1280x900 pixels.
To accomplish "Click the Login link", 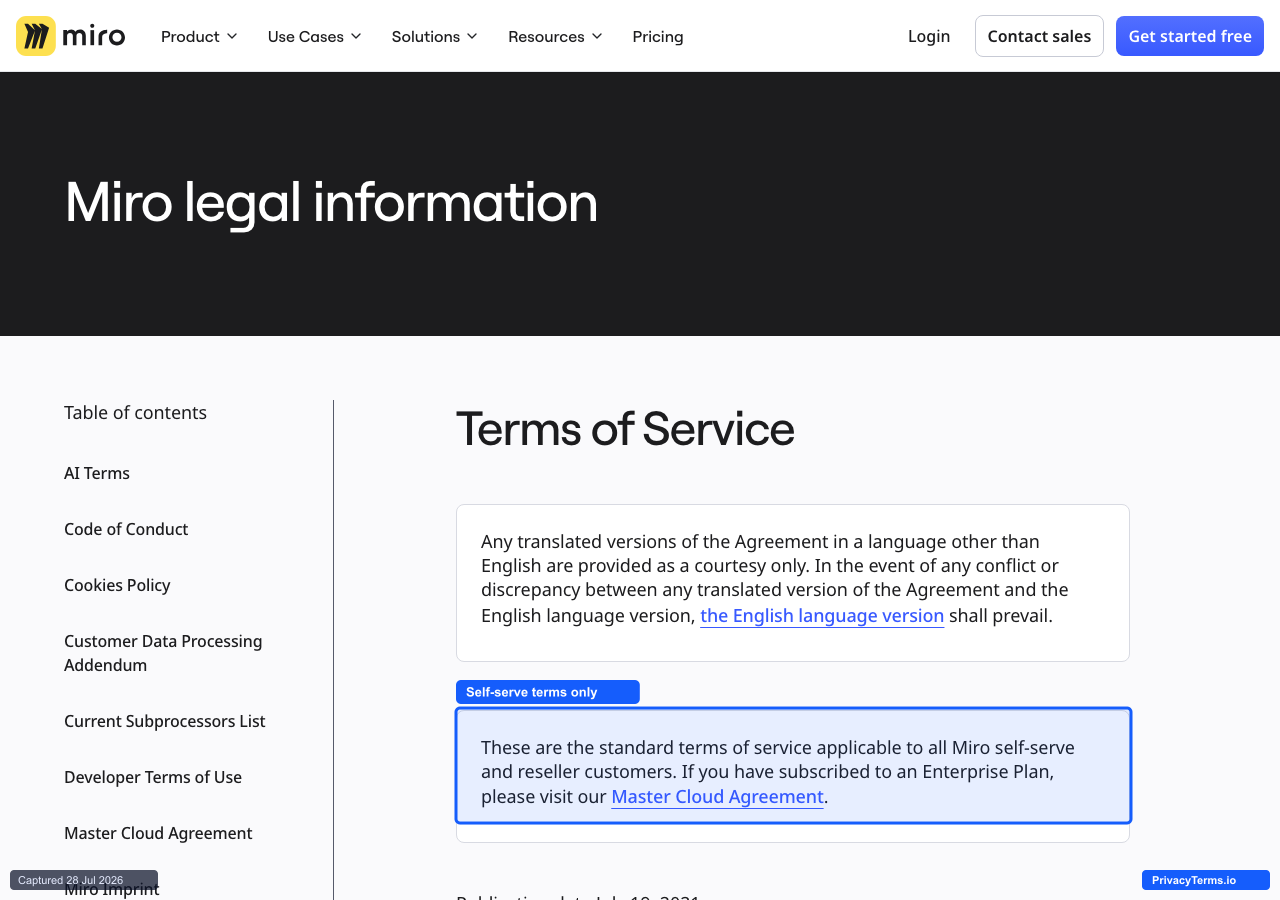I will [929, 36].
